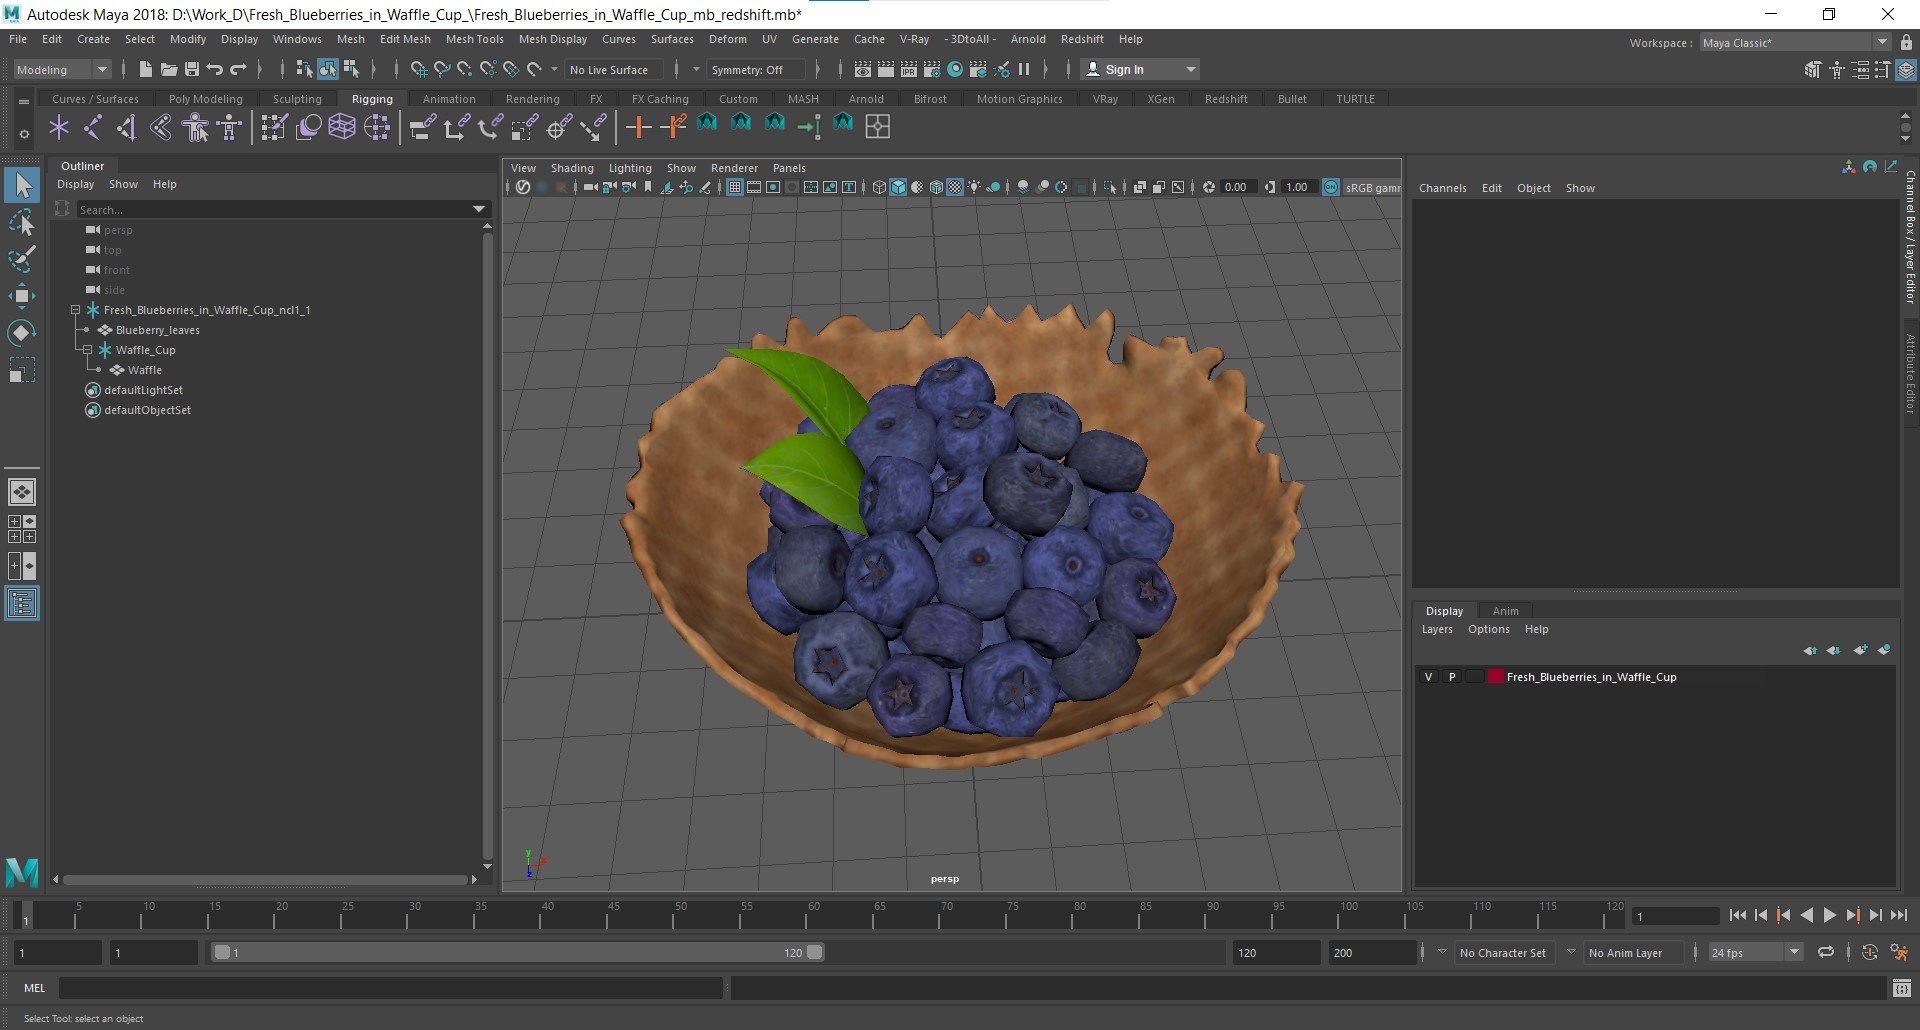Image resolution: width=1920 pixels, height=1030 pixels.
Task: Open Outliner Display menu
Action: coord(75,184)
